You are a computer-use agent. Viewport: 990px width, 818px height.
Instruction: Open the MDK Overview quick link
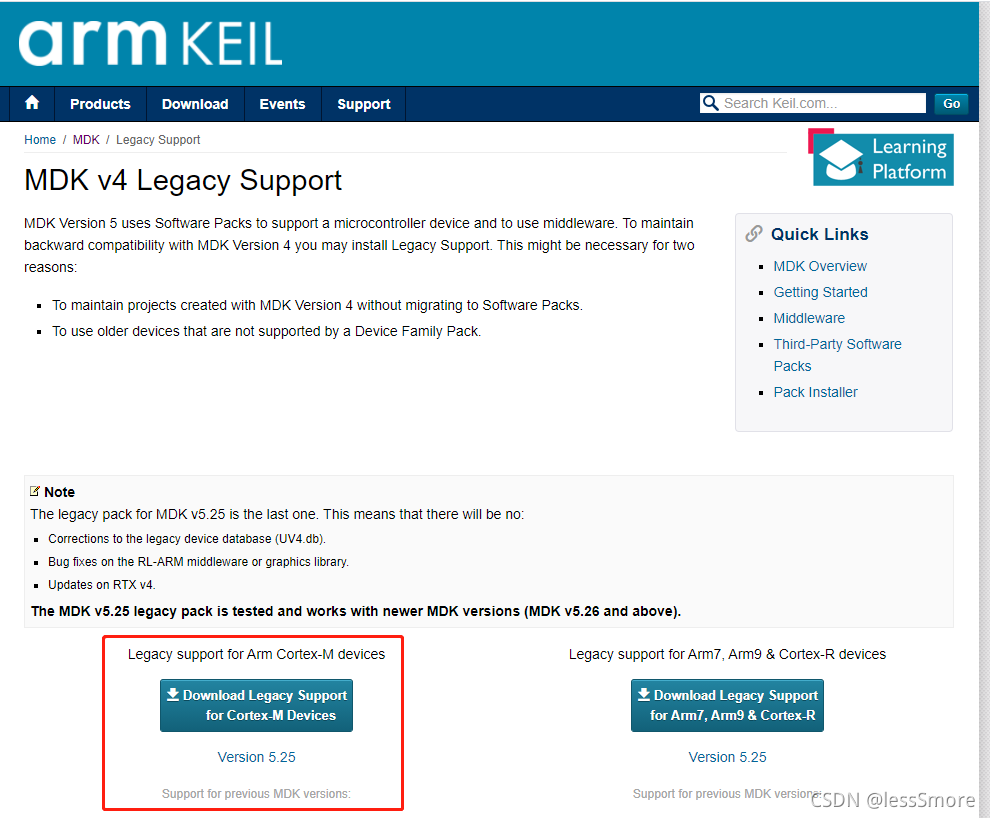click(x=820, y=266)
